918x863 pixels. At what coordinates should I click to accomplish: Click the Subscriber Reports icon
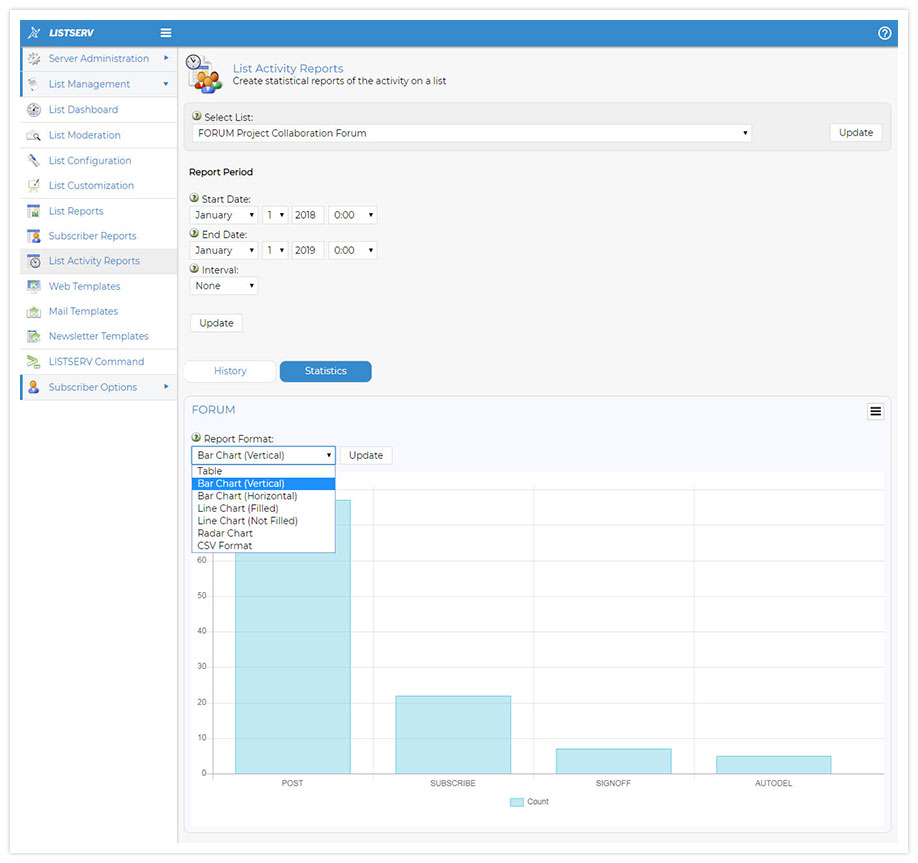[34, 236]
